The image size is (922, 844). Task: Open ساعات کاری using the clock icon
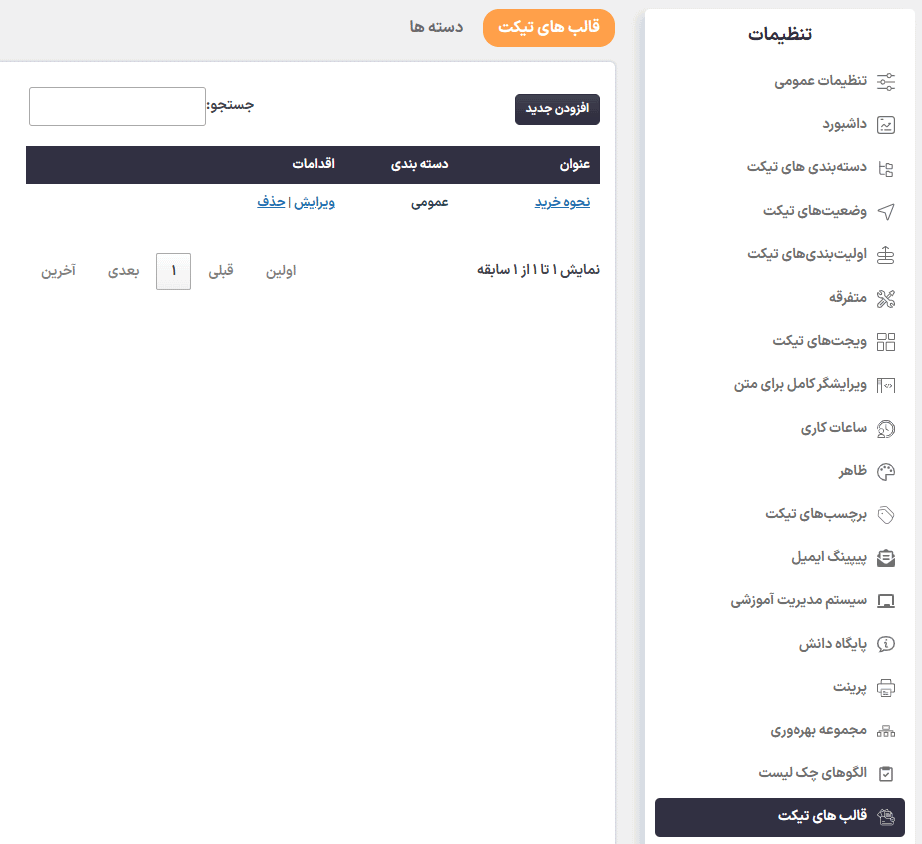tap(886, 428)
